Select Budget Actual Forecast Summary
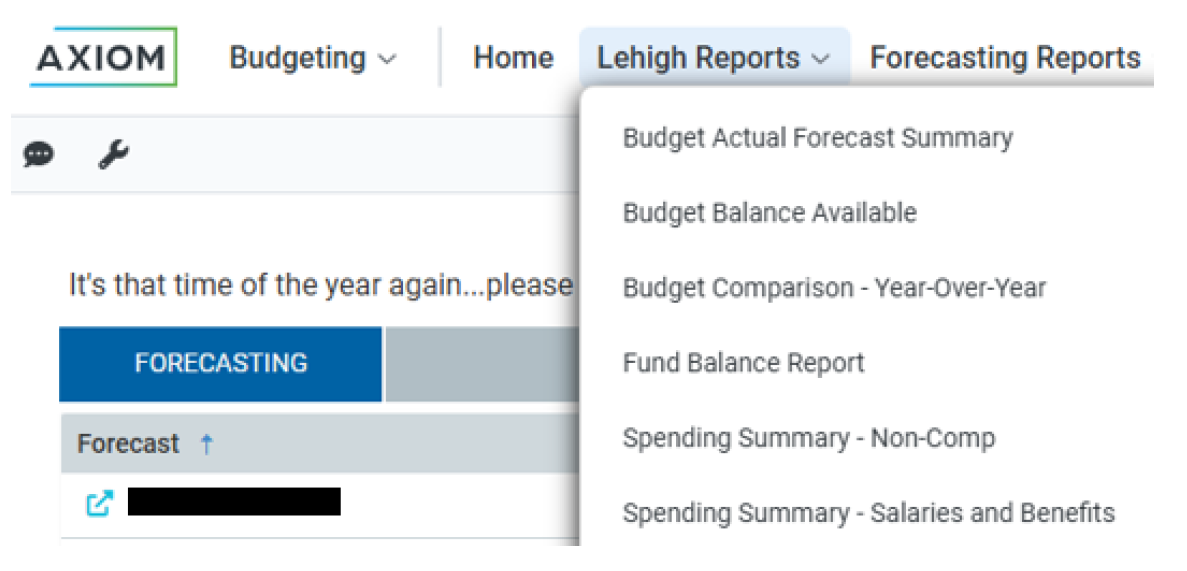 tap(817, 138)
